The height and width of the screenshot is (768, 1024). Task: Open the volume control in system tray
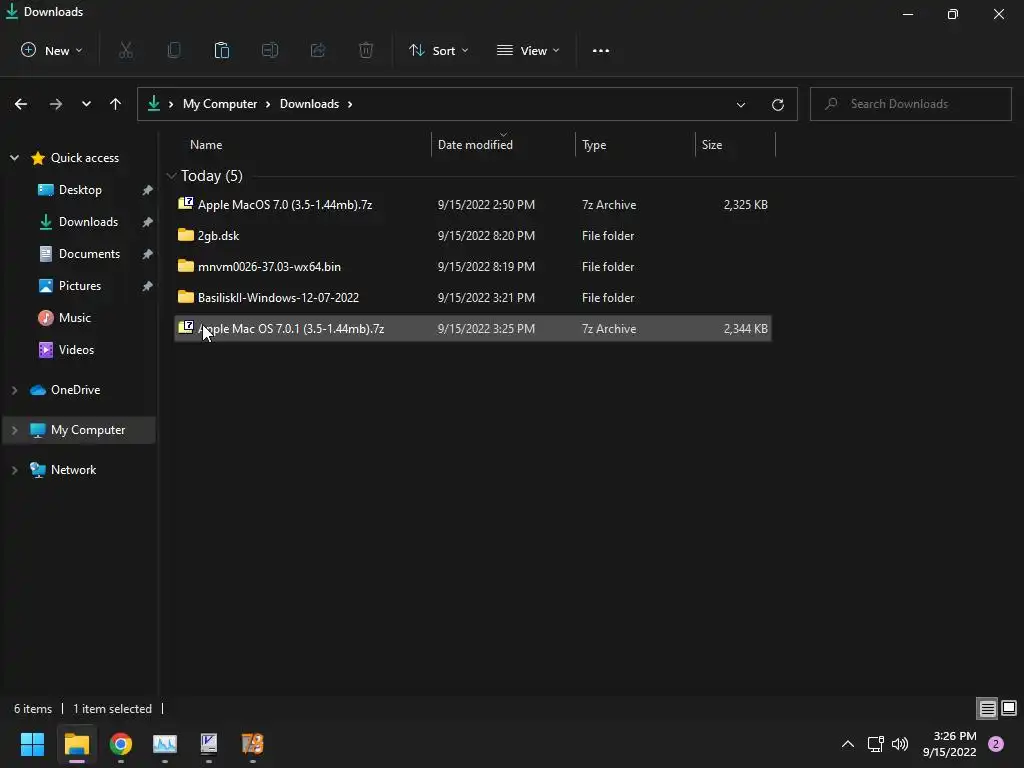(900, 744)
